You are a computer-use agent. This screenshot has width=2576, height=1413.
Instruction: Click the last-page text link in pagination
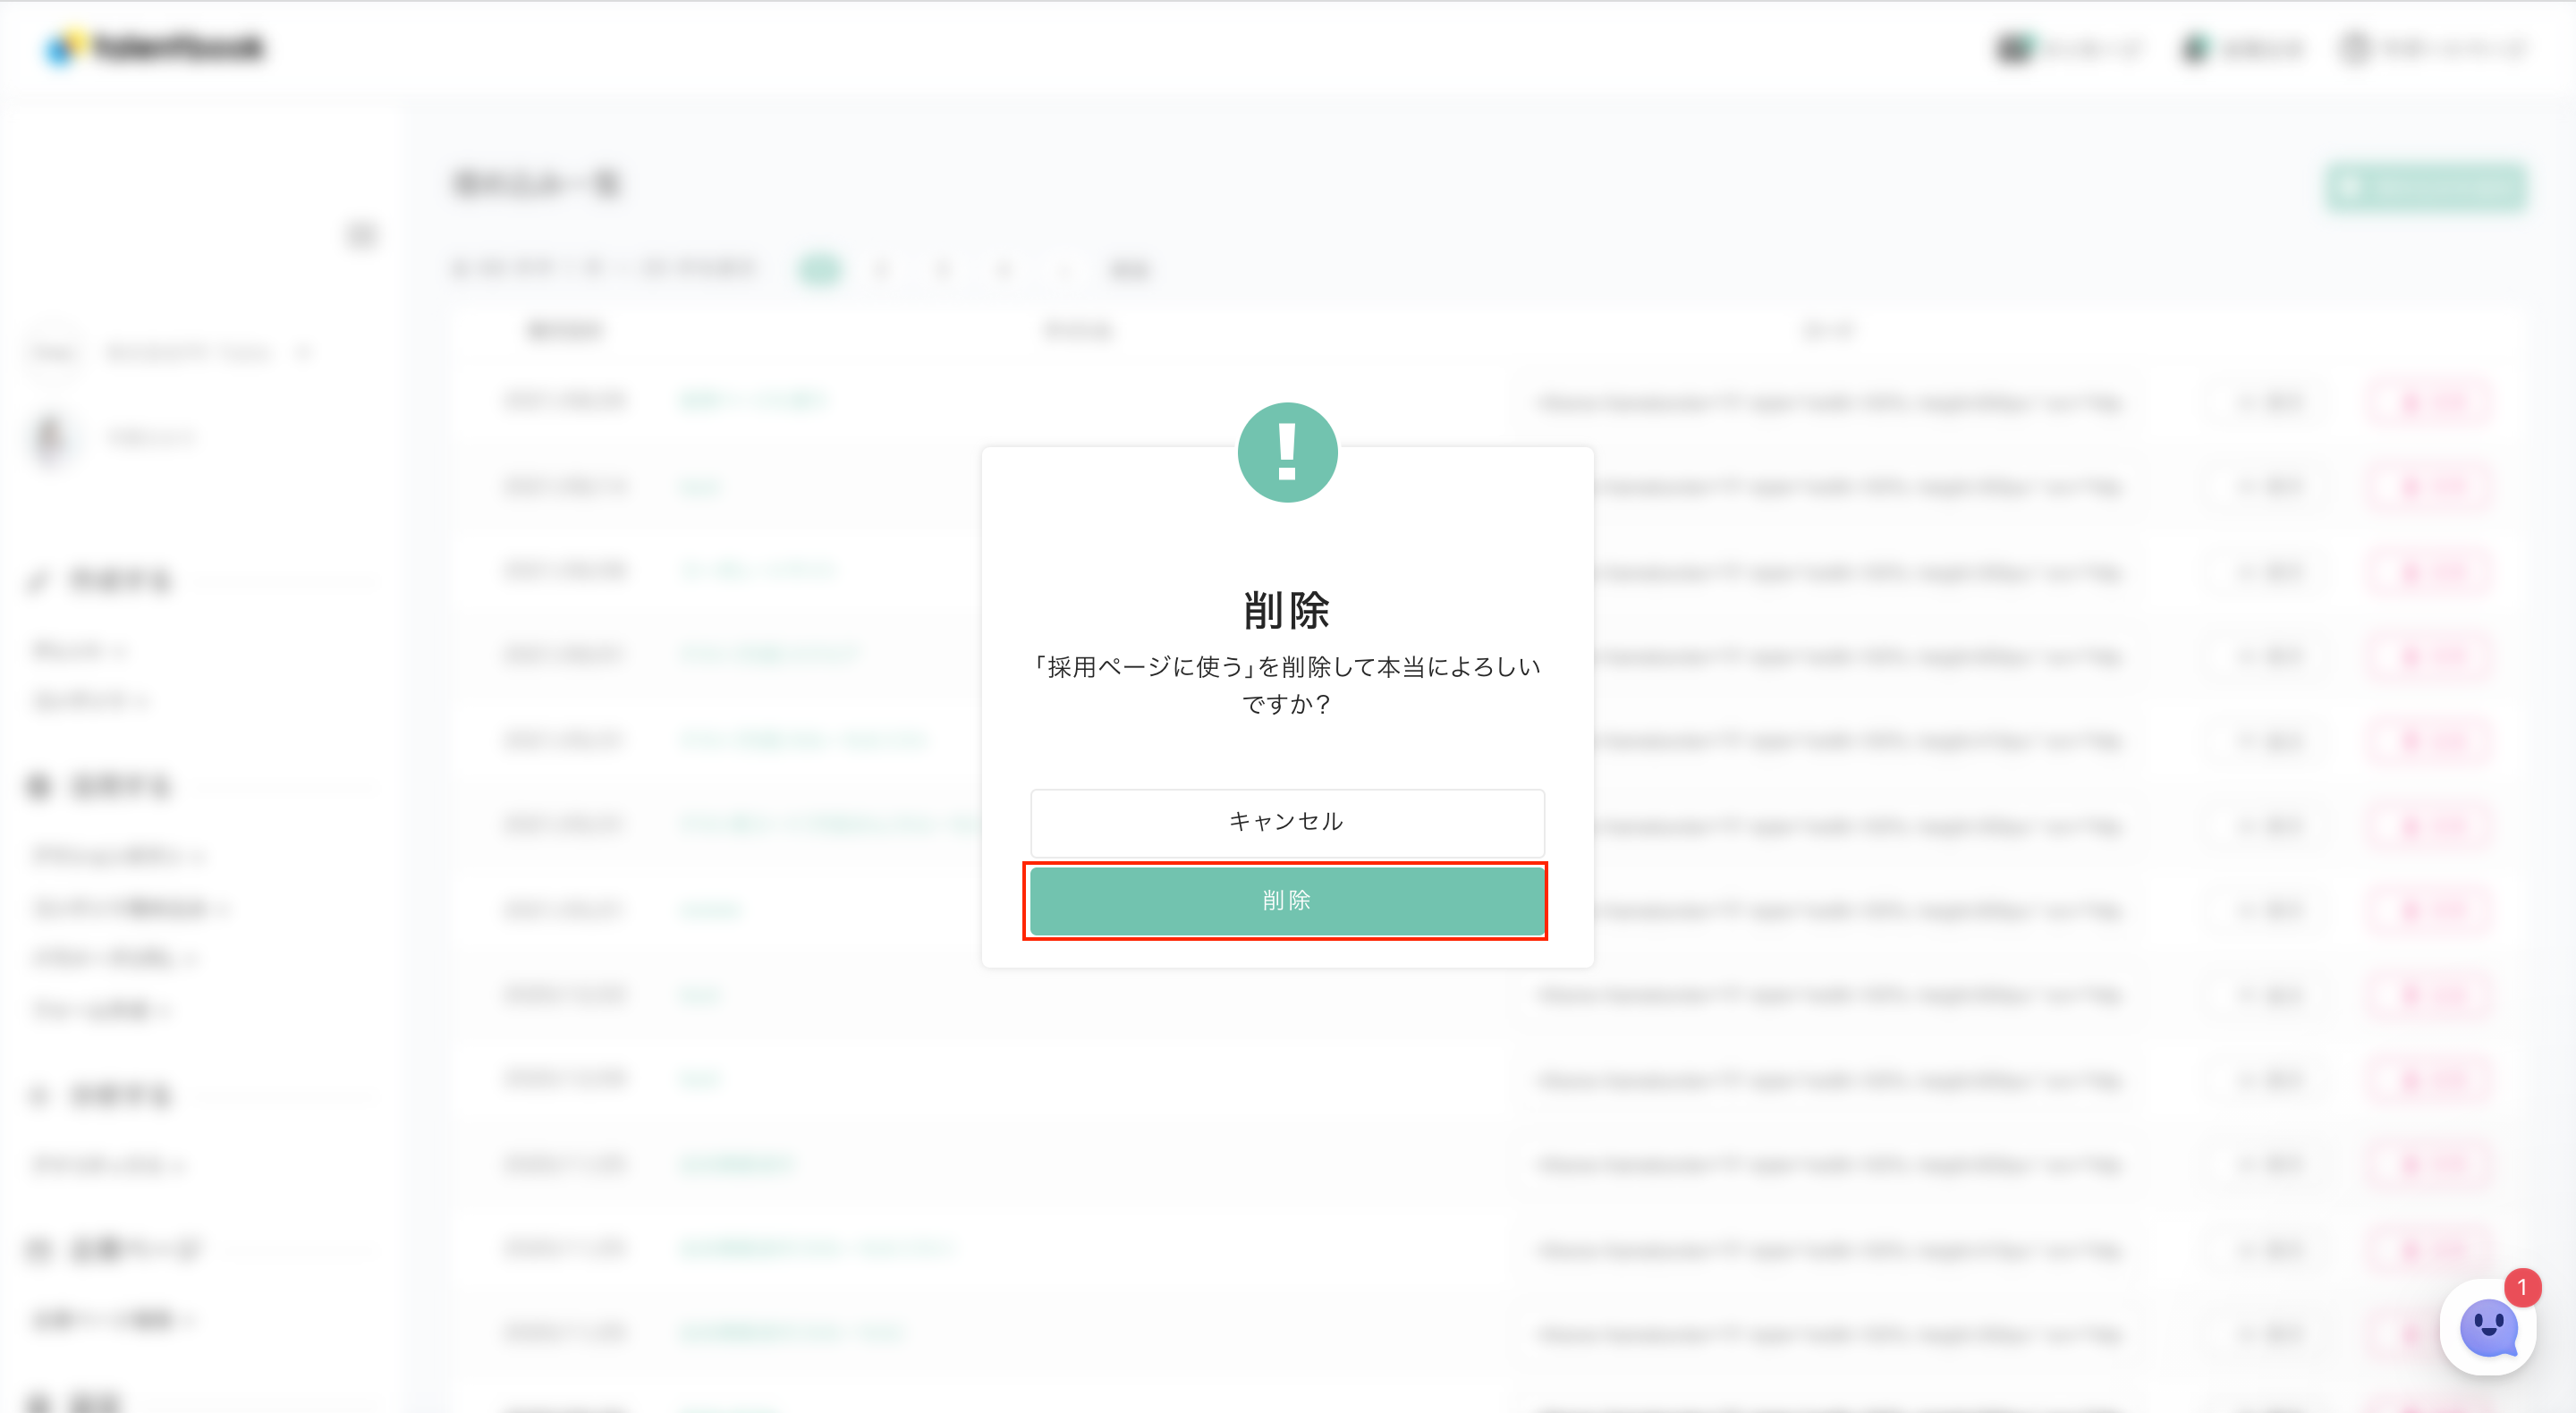(1130, 269)
